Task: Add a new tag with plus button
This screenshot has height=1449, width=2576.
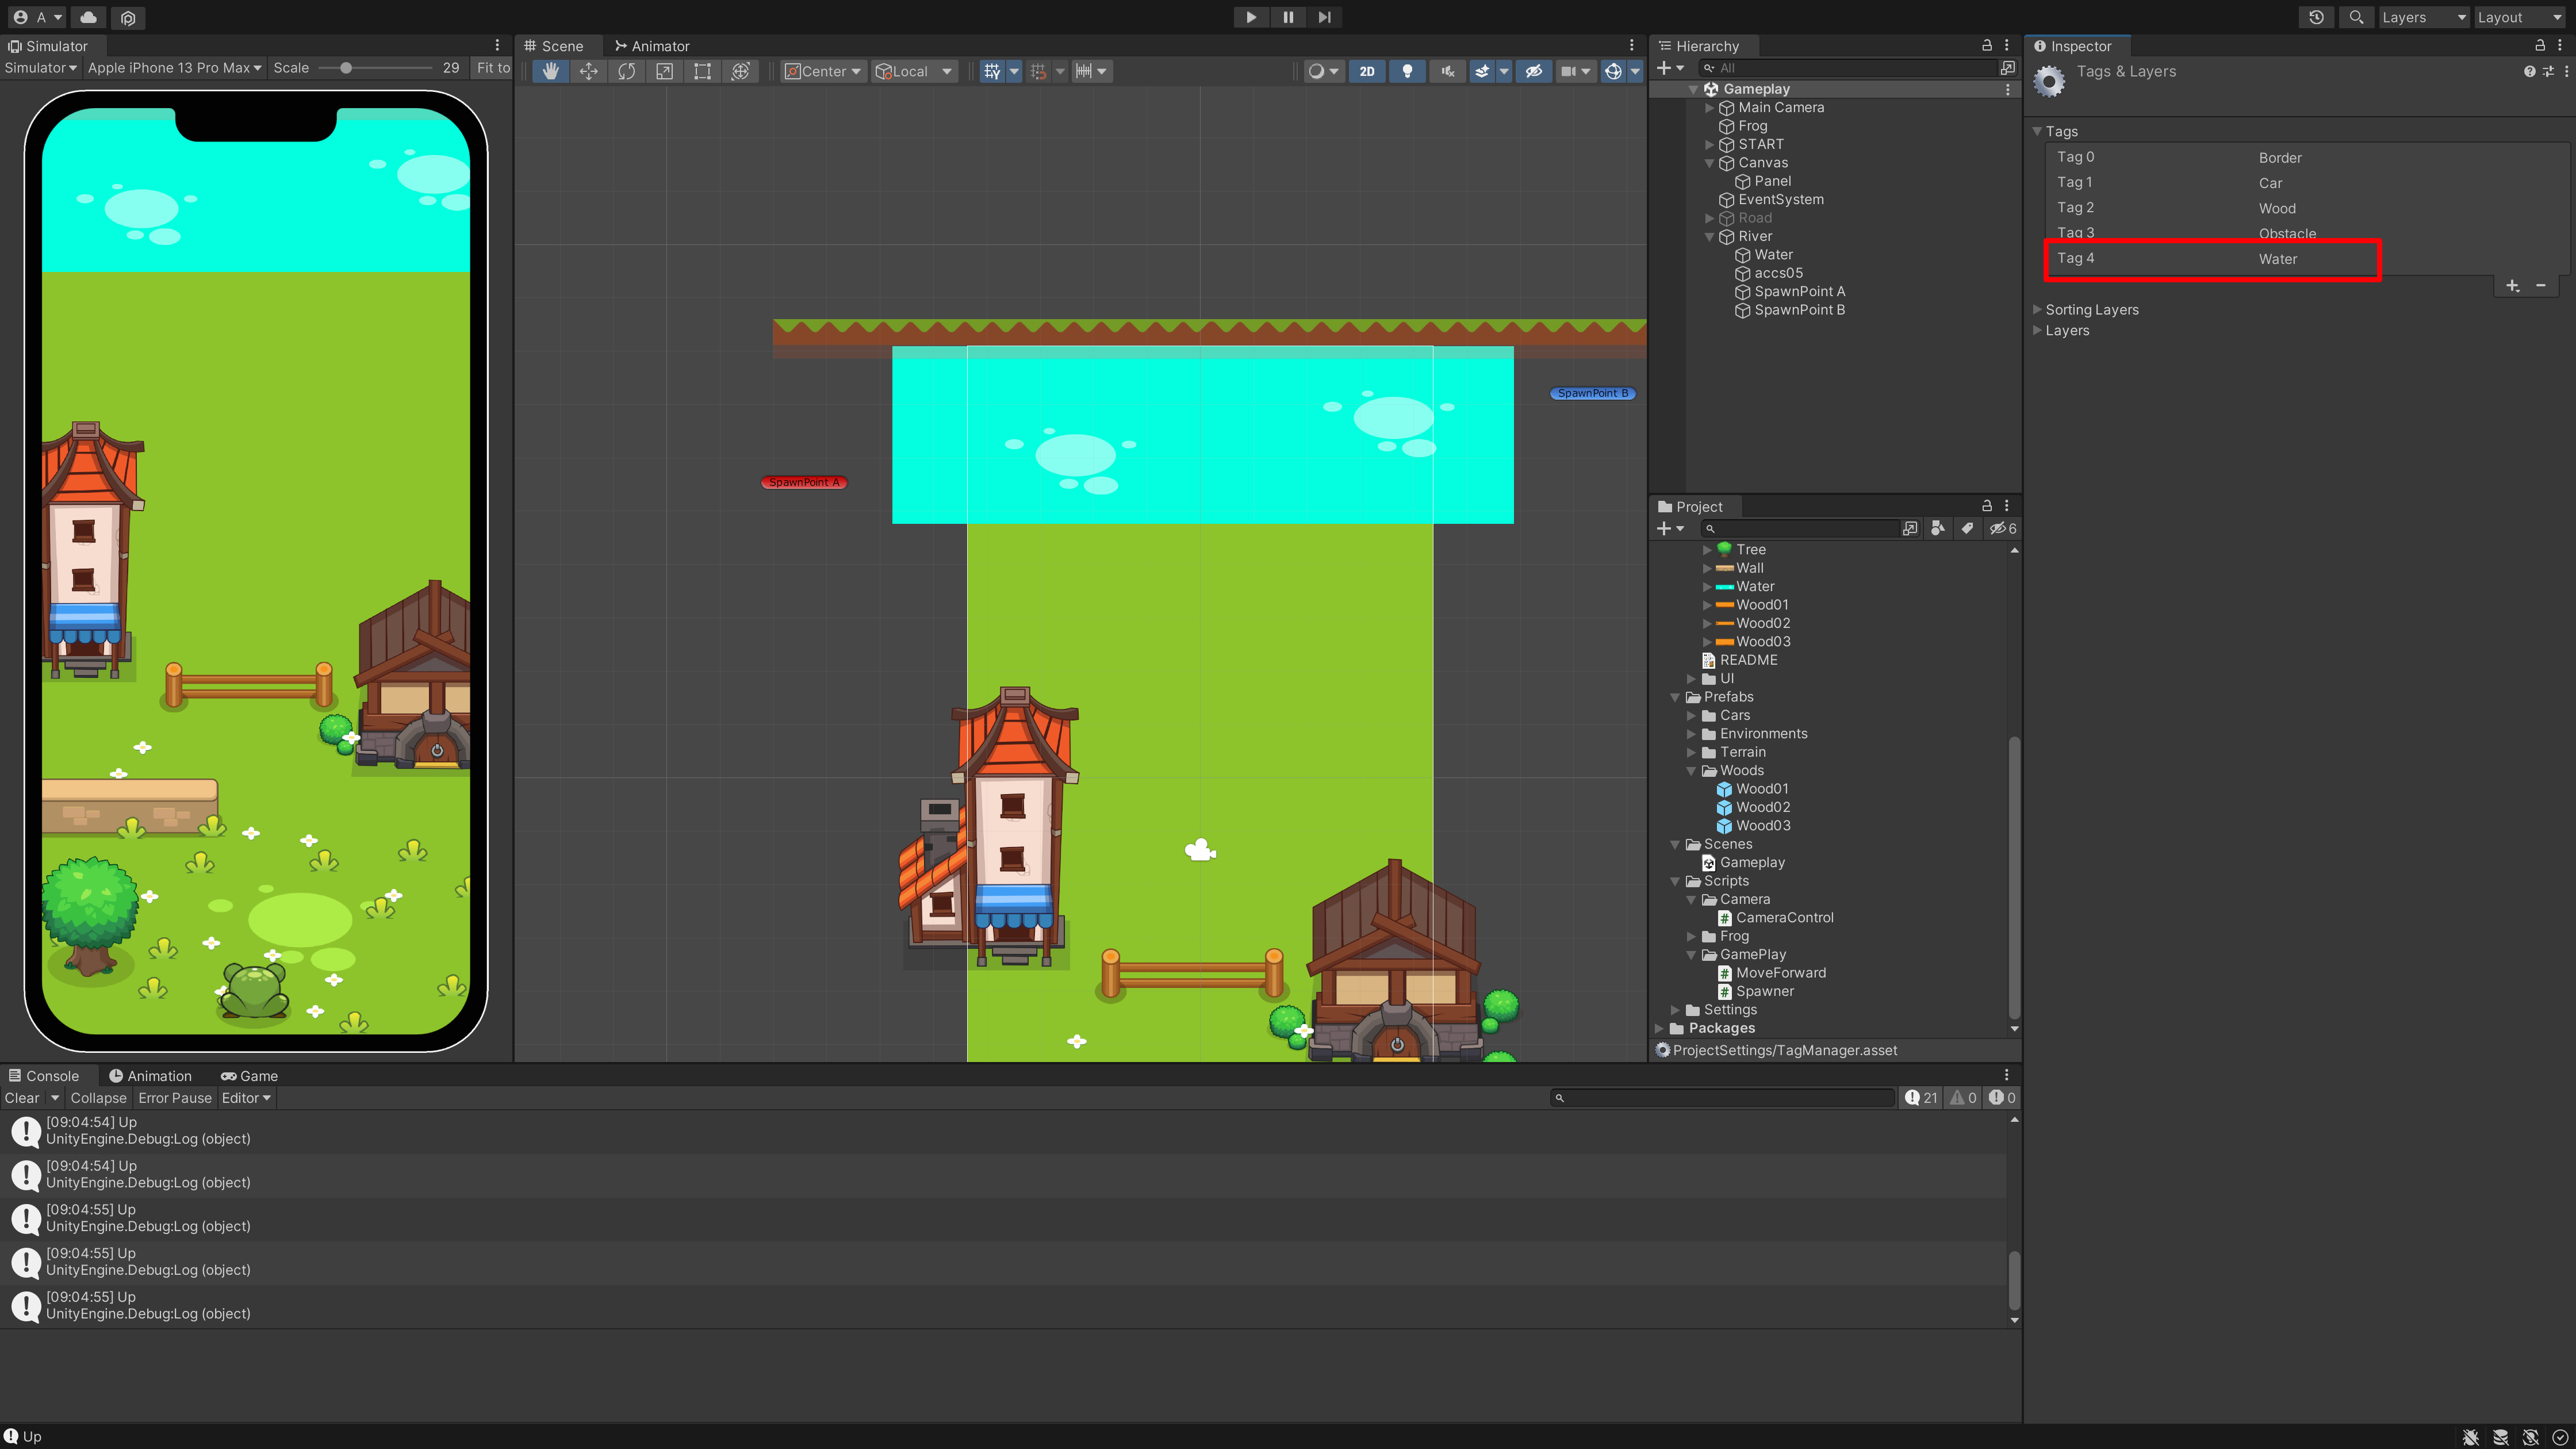Action: [x=2512, y=286]
